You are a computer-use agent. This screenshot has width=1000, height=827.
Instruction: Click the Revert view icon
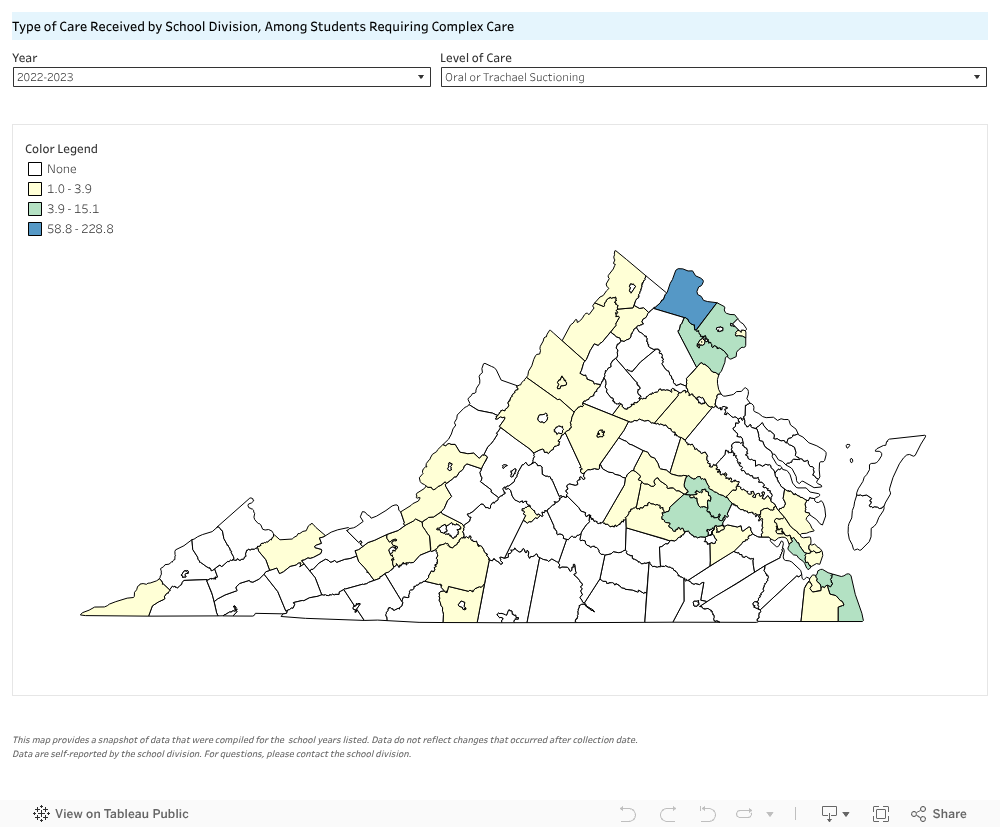pyautogui.click(x=707, y=814)
